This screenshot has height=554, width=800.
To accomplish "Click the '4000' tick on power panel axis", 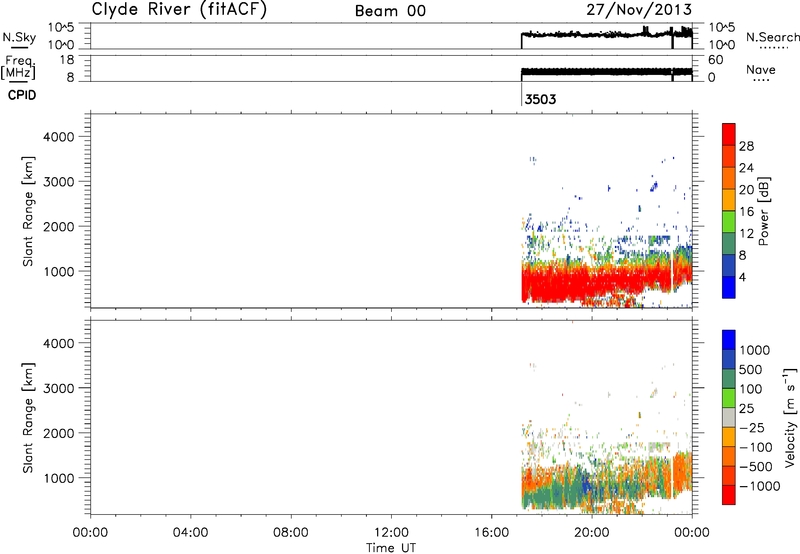I will pyautogui.click(x=59, y=137).
